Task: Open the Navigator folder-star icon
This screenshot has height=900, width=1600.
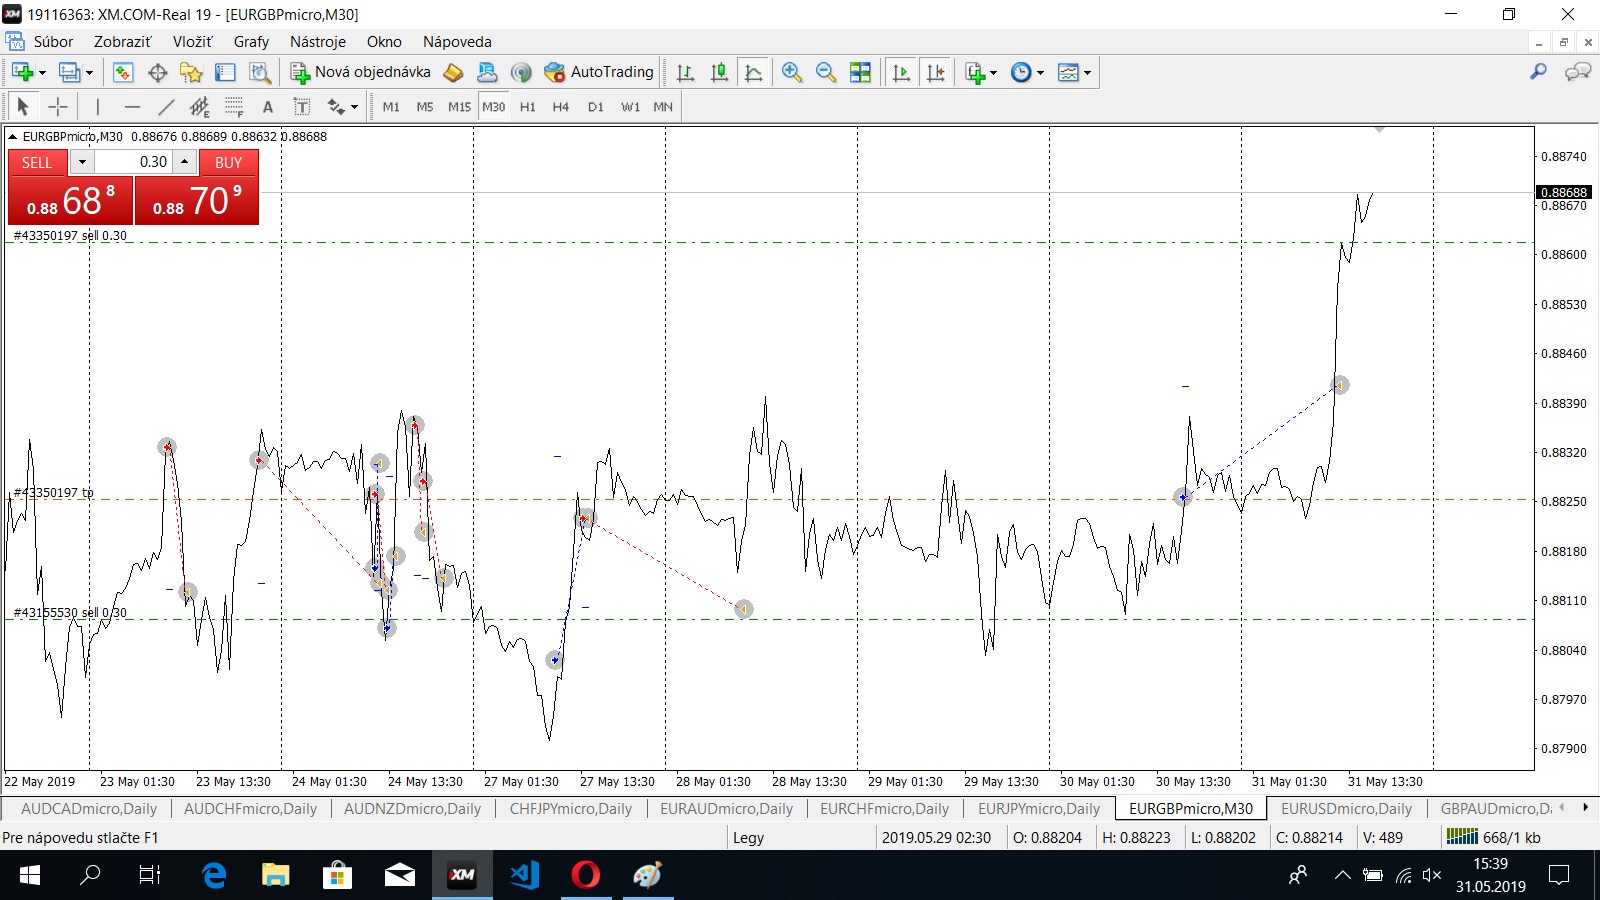Action: pos(191,72)
